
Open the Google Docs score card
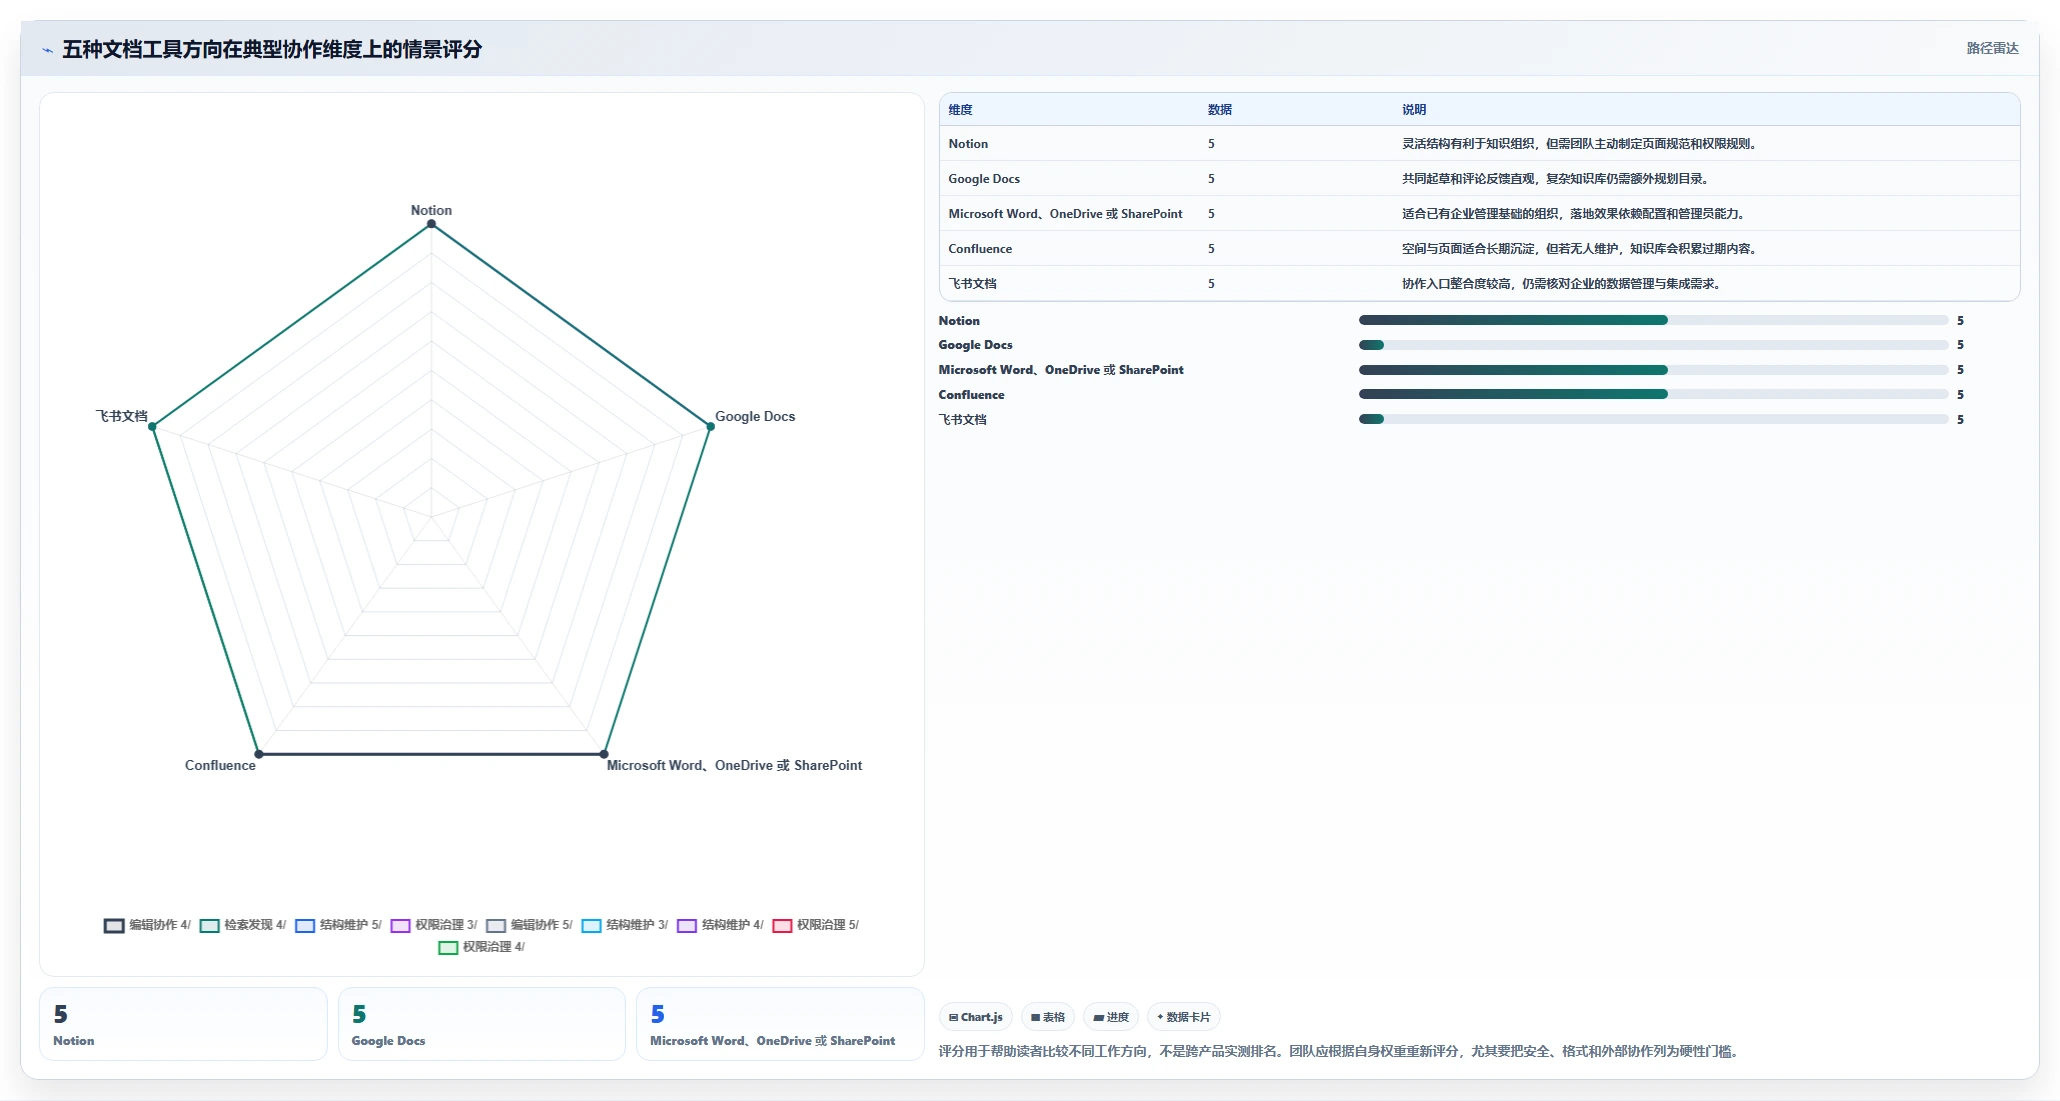[481, 1024]
